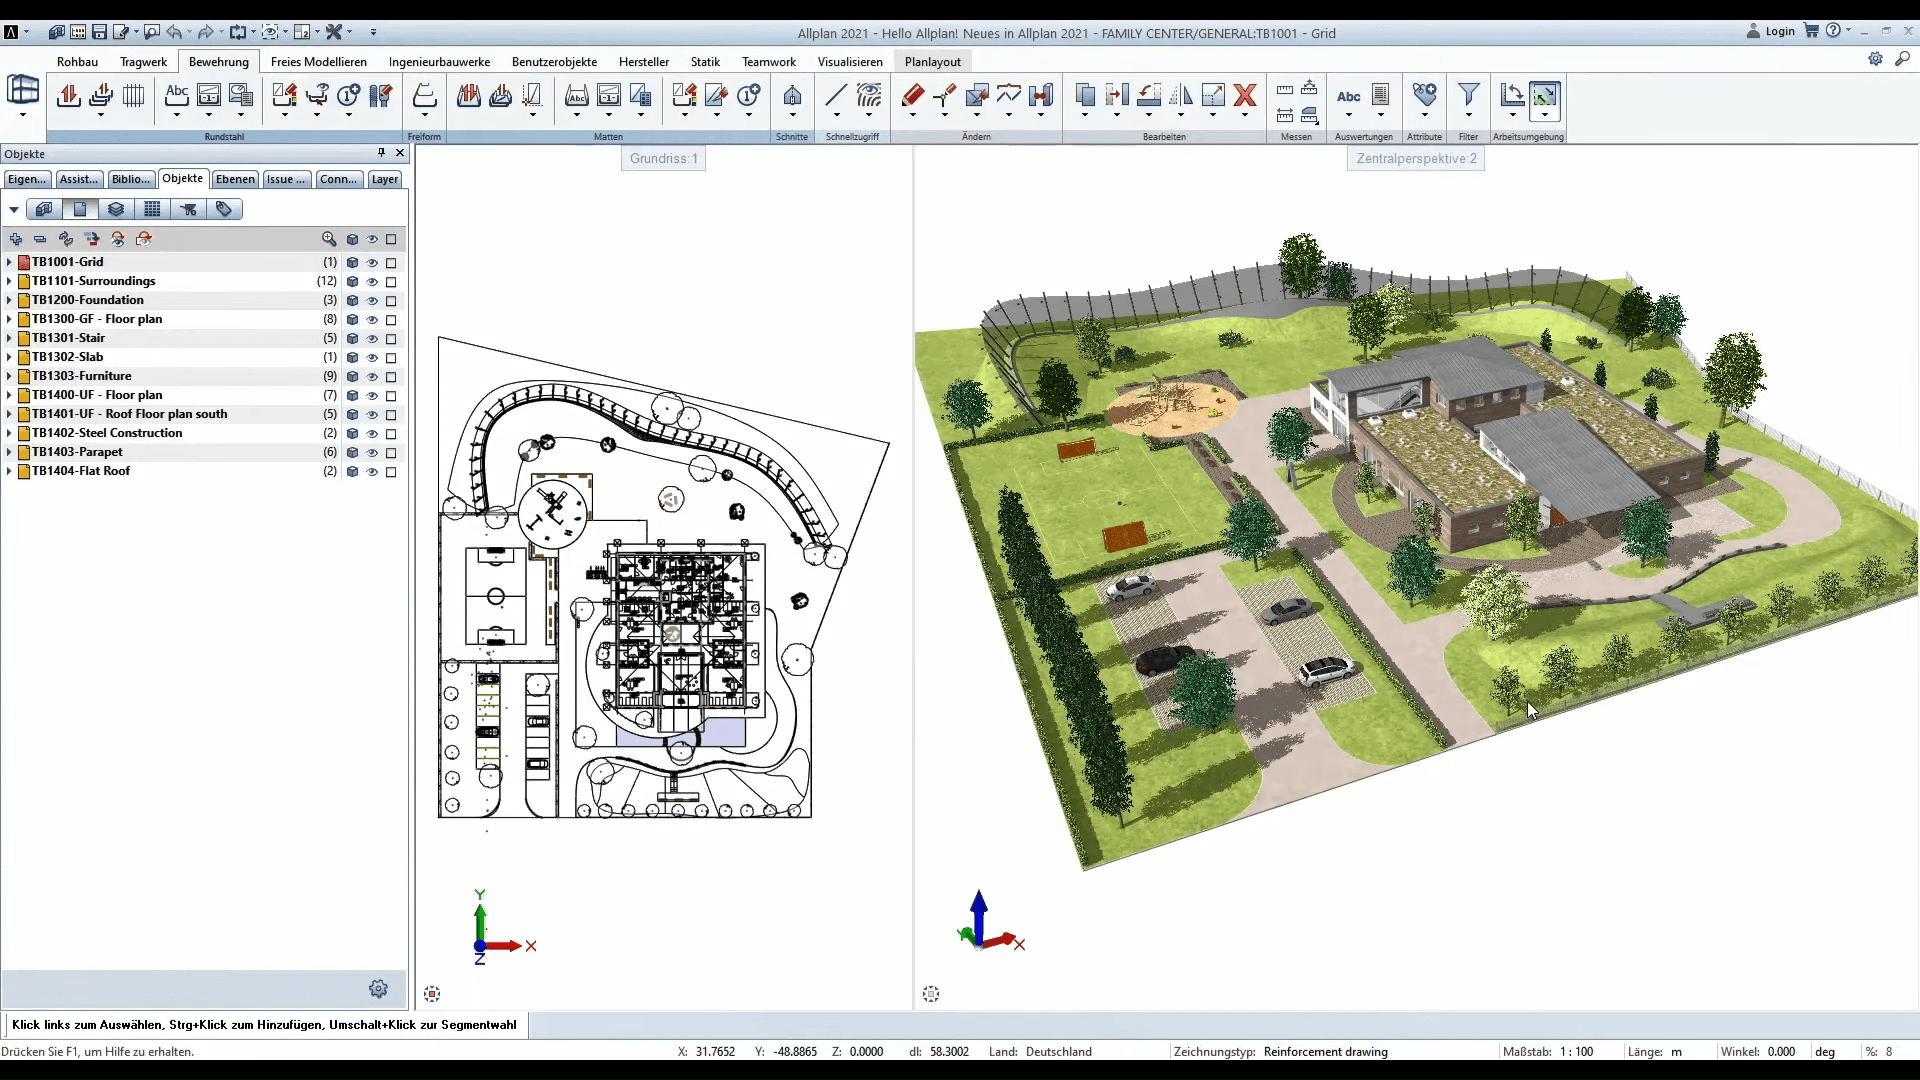Image resolution: width=1920 pixels, height=1080 pixels.
Task: Click the Freiform reinforcement icon
Action: [x=424, y=96]
